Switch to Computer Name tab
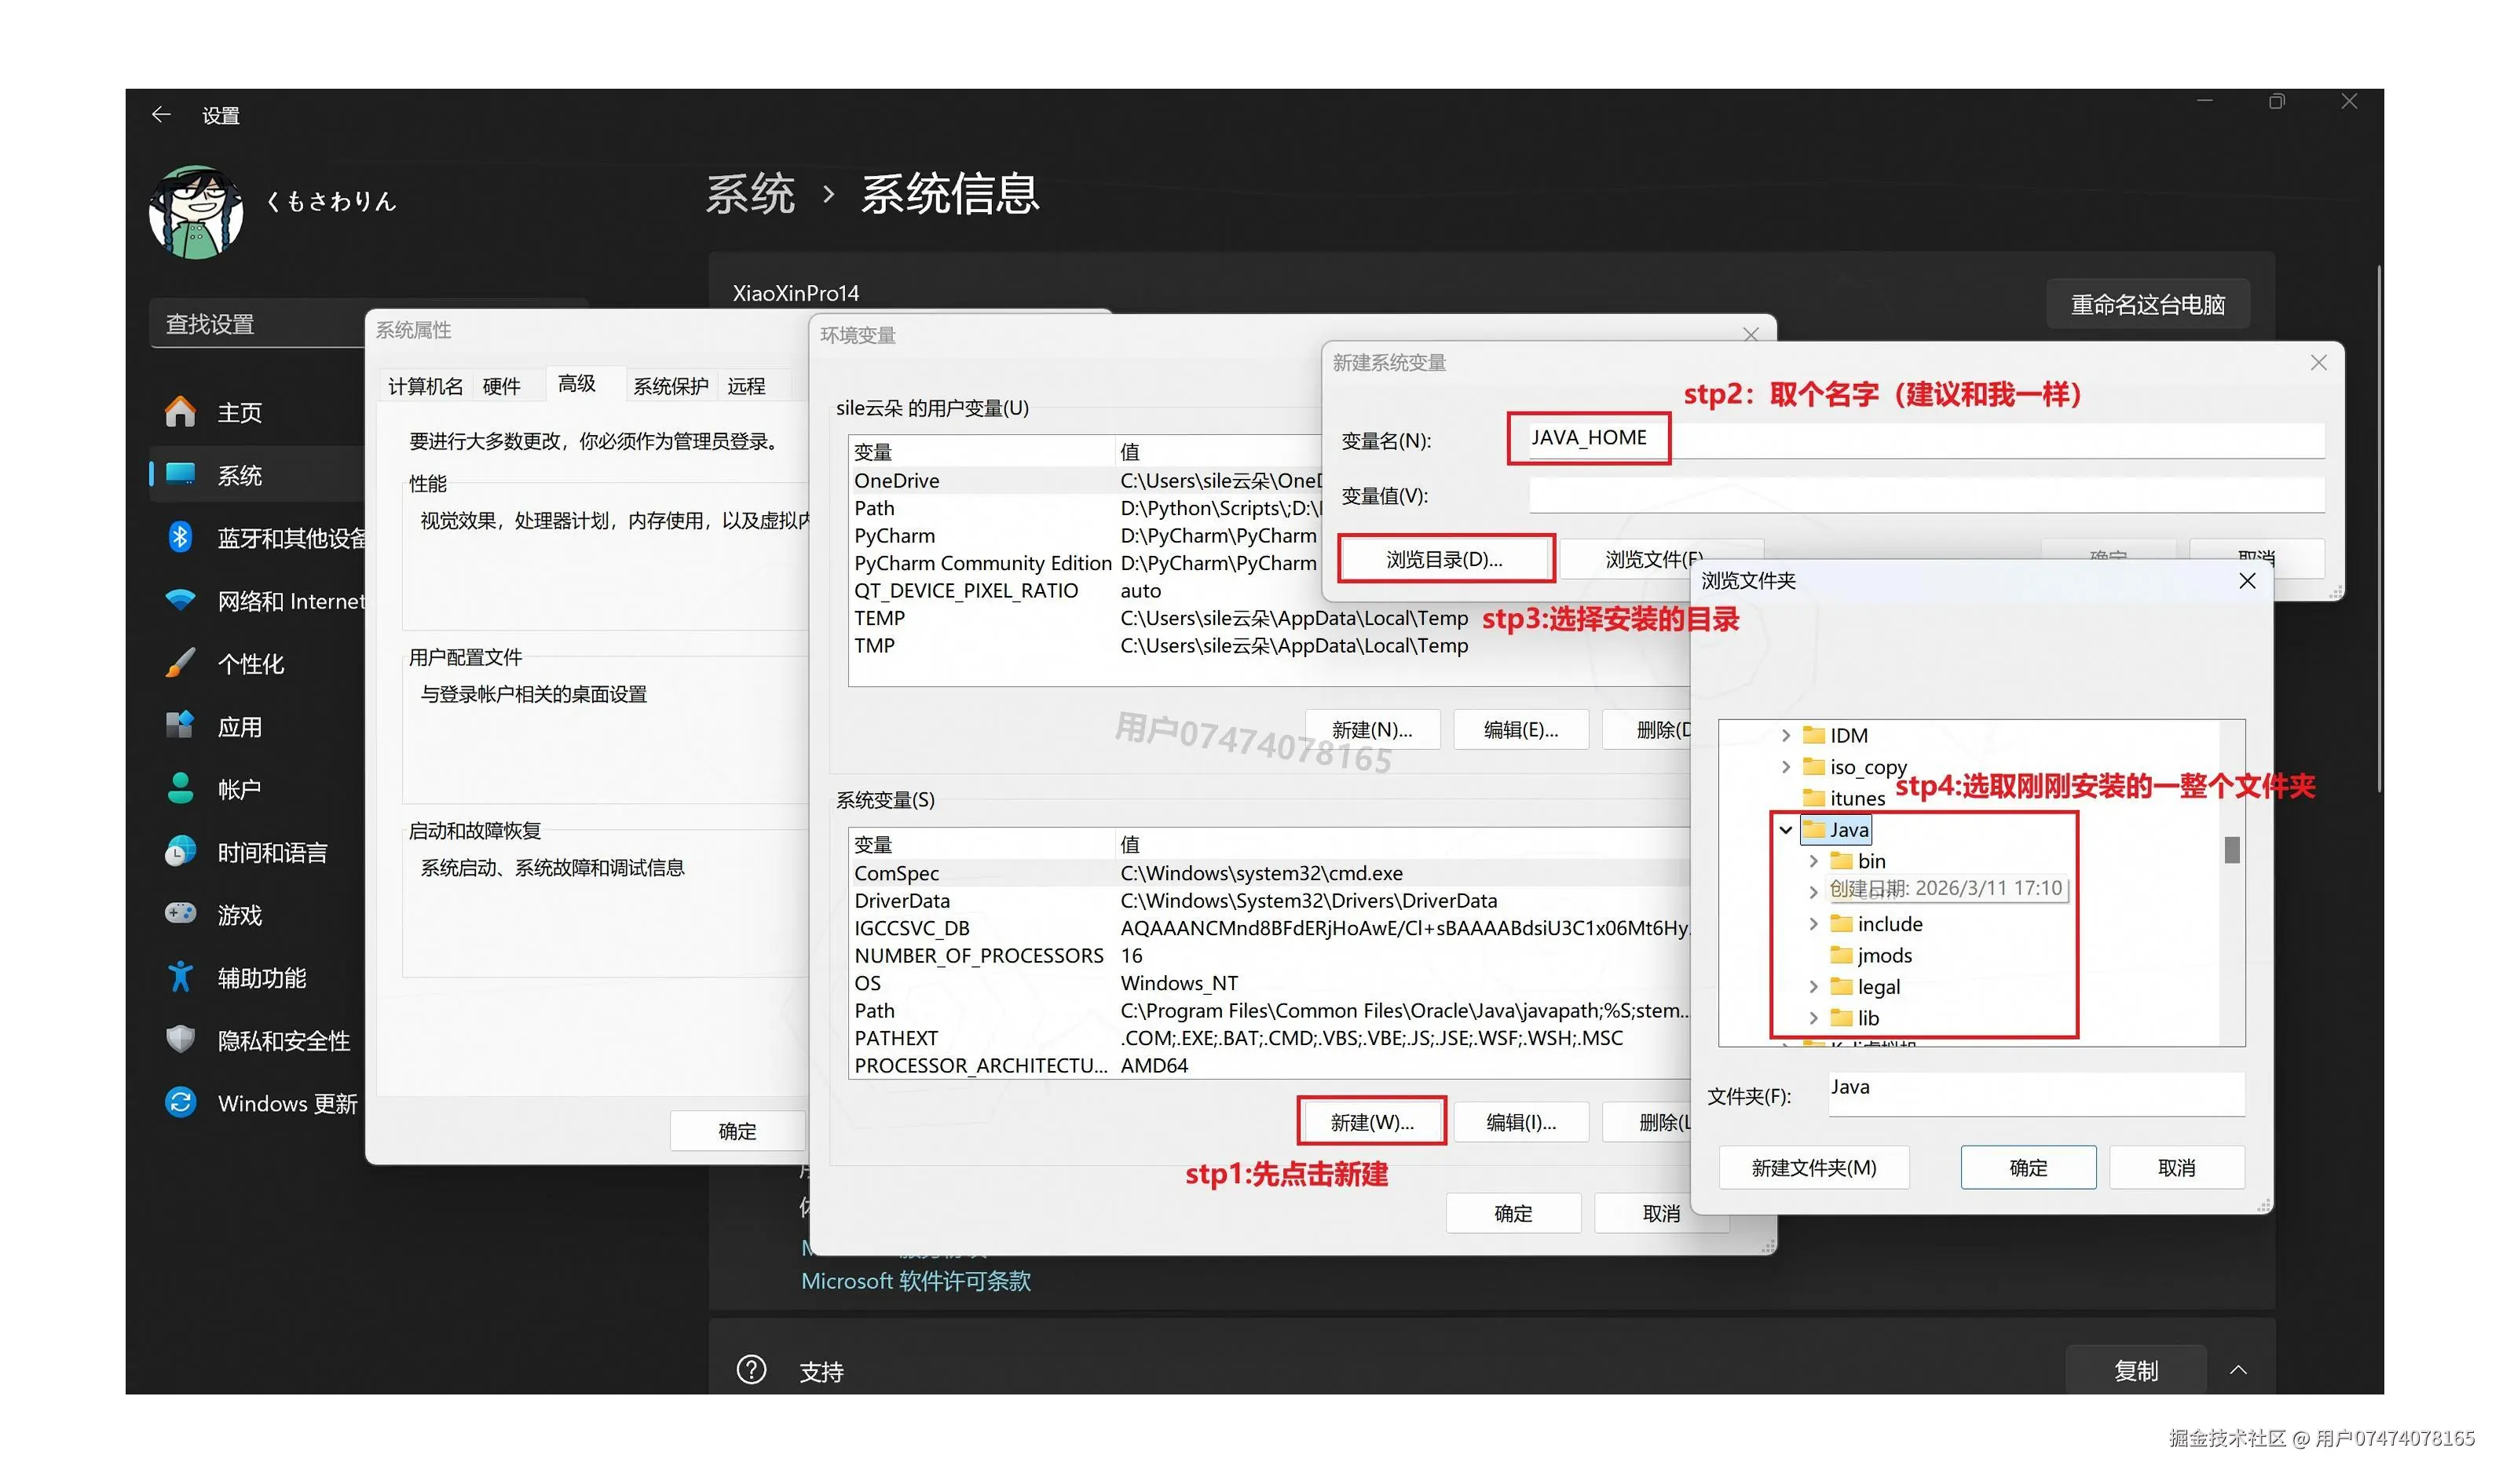 (425, 386)
